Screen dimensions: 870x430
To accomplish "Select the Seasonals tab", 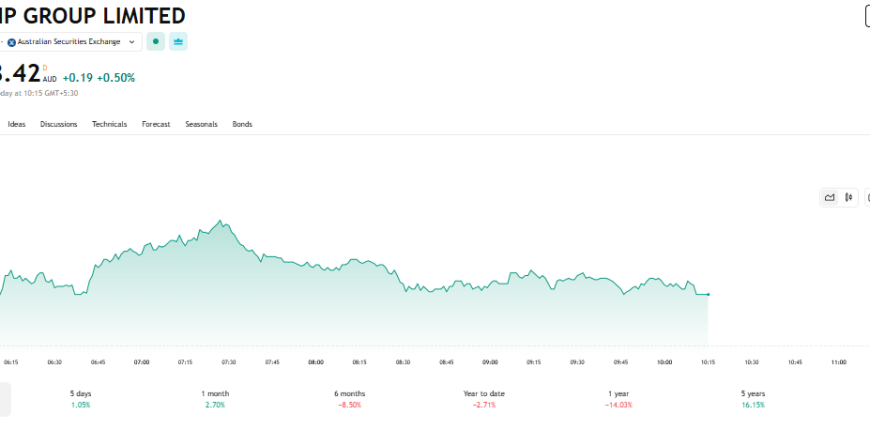I will click(x=201, y=124).
